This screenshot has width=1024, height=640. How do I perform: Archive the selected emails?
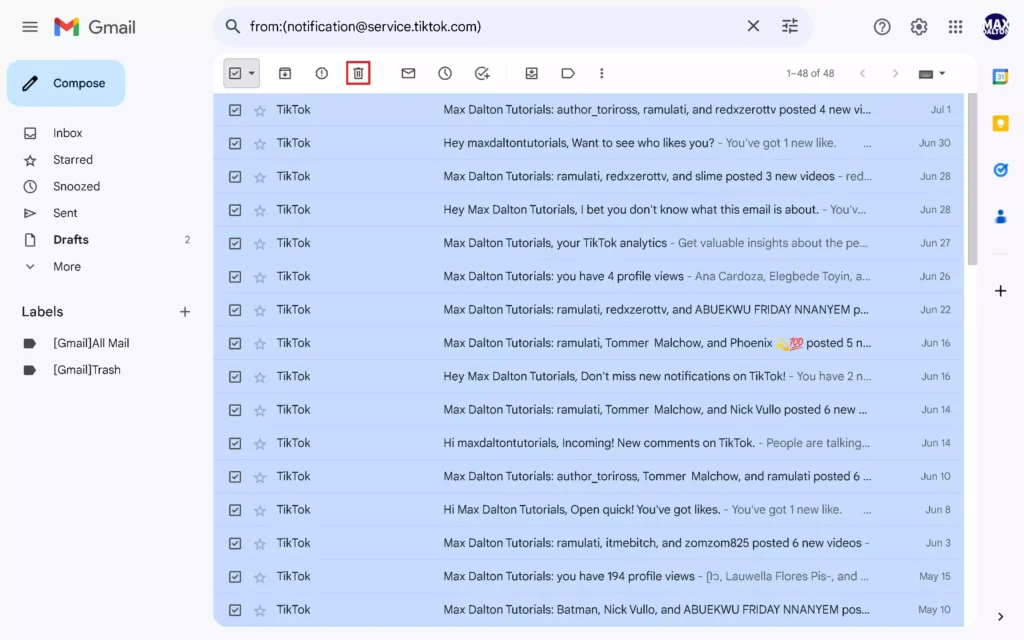click(x=285, y=73)
